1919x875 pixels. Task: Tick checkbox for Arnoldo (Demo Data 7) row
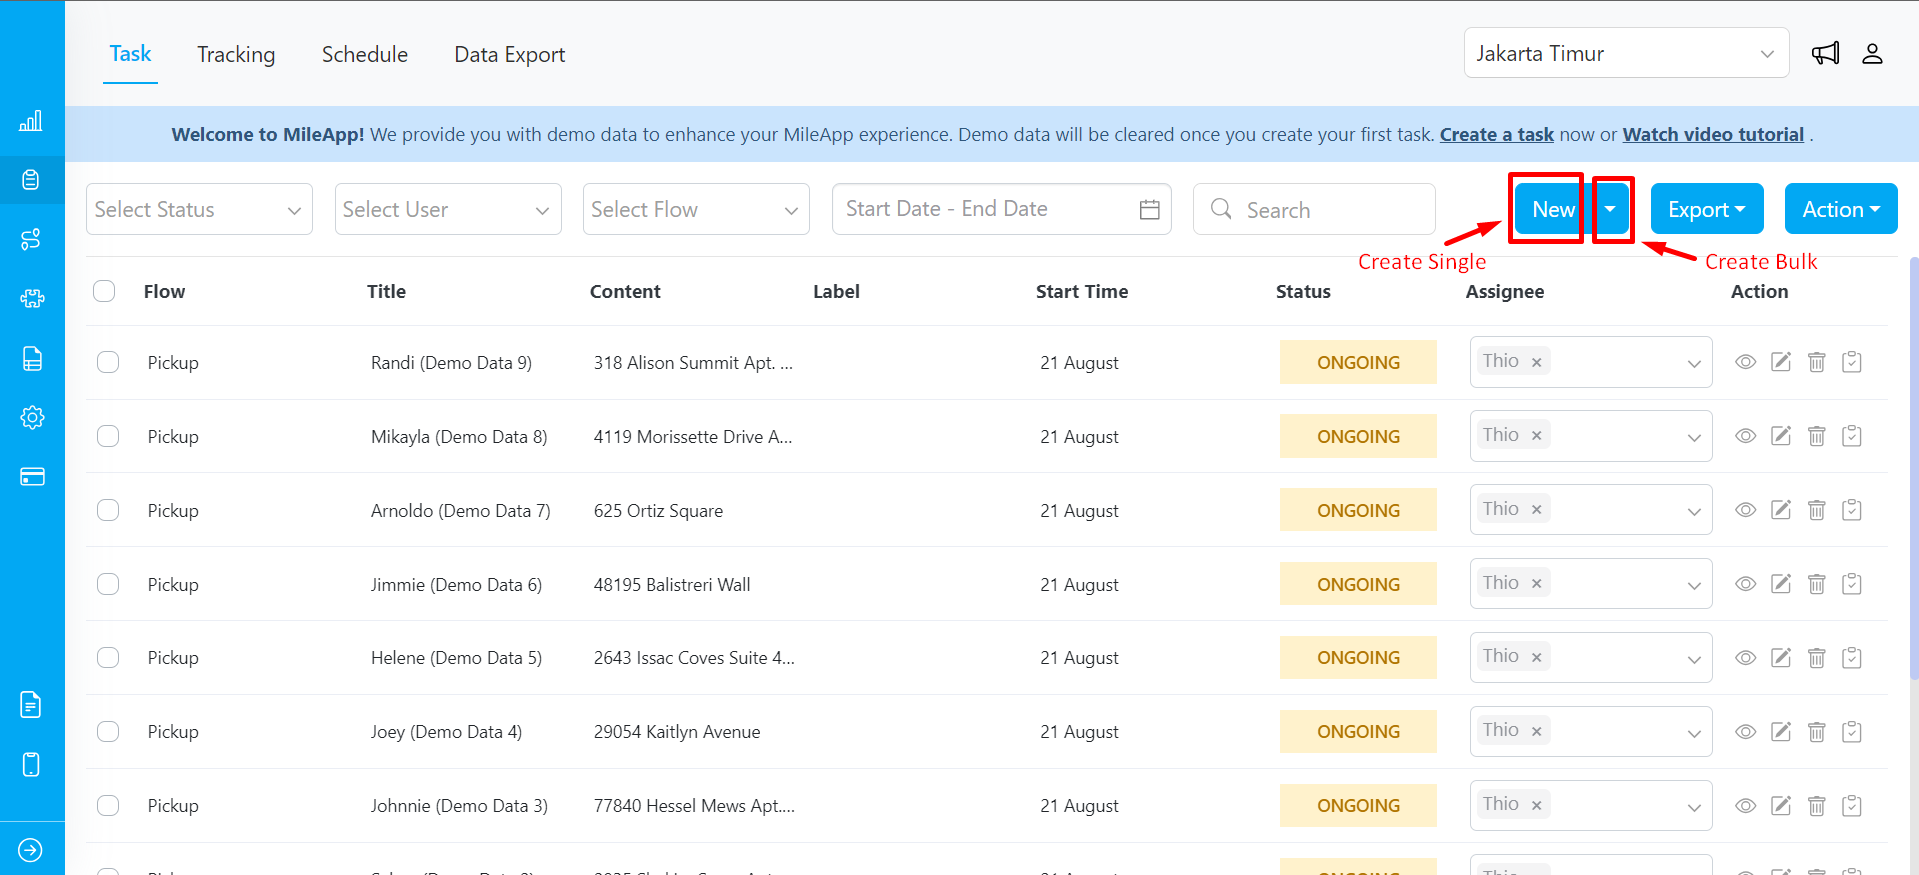tap(108, 510)
